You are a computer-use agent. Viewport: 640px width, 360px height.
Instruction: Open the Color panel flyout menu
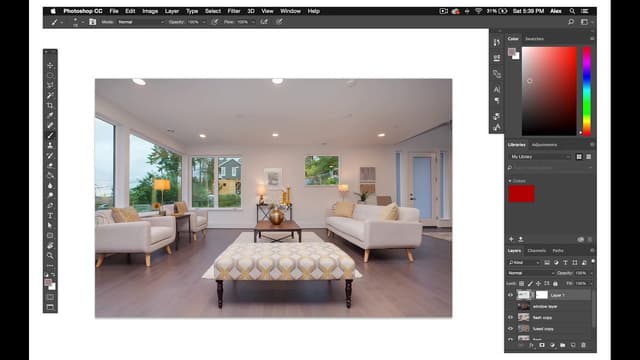tap(592, 39)
